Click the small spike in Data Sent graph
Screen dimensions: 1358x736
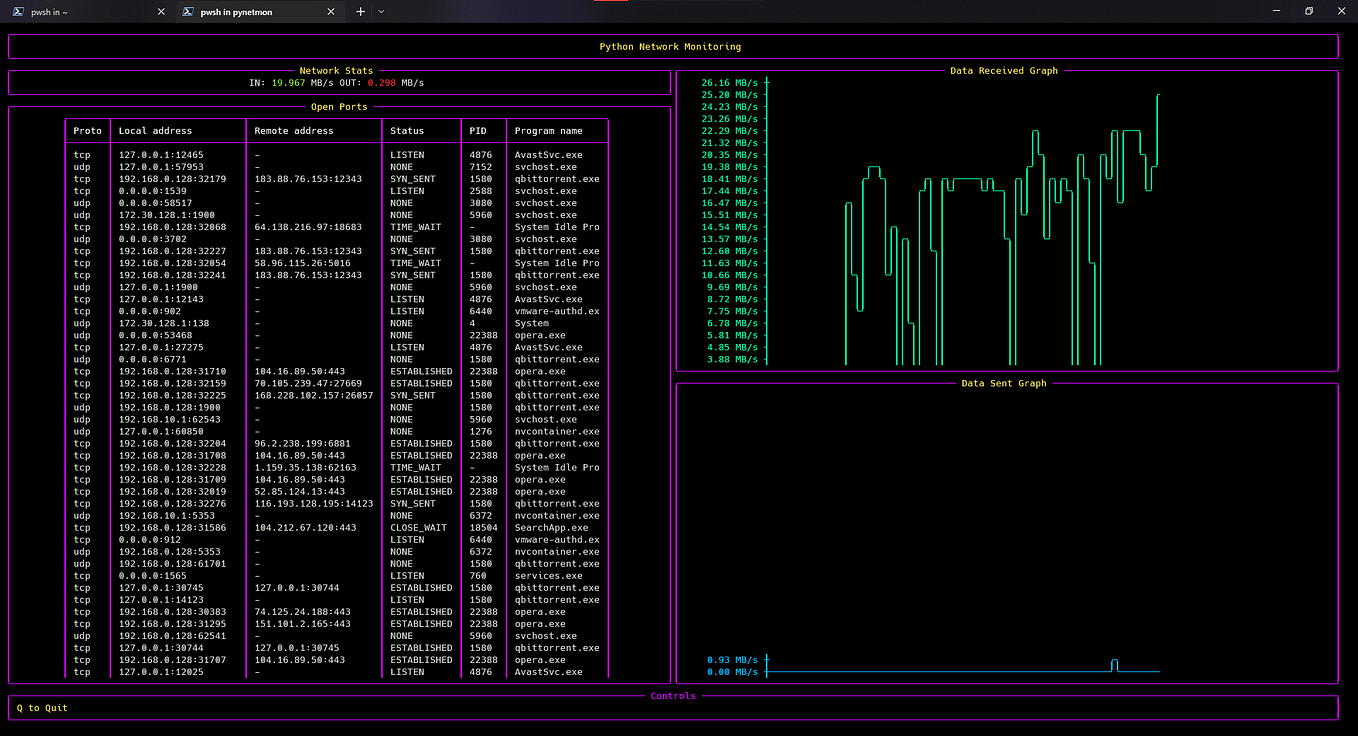pos(1115,663)
